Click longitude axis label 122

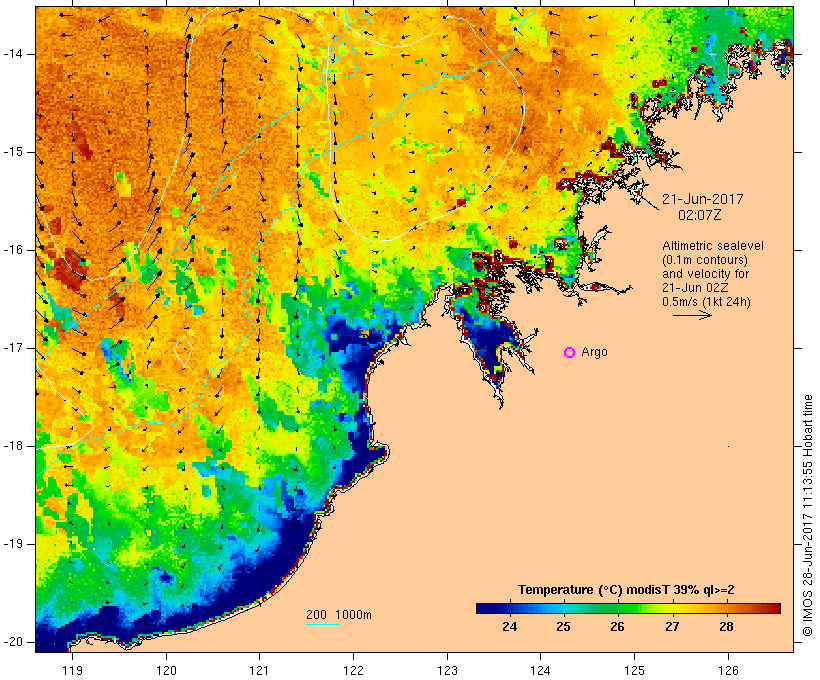[x=354, y=671]
